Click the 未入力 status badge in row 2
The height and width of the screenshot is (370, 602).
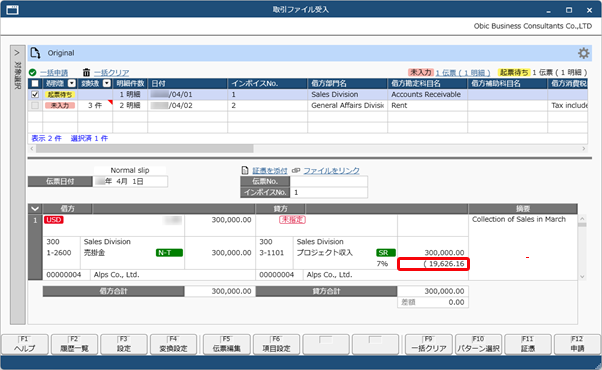pos(60,106)
